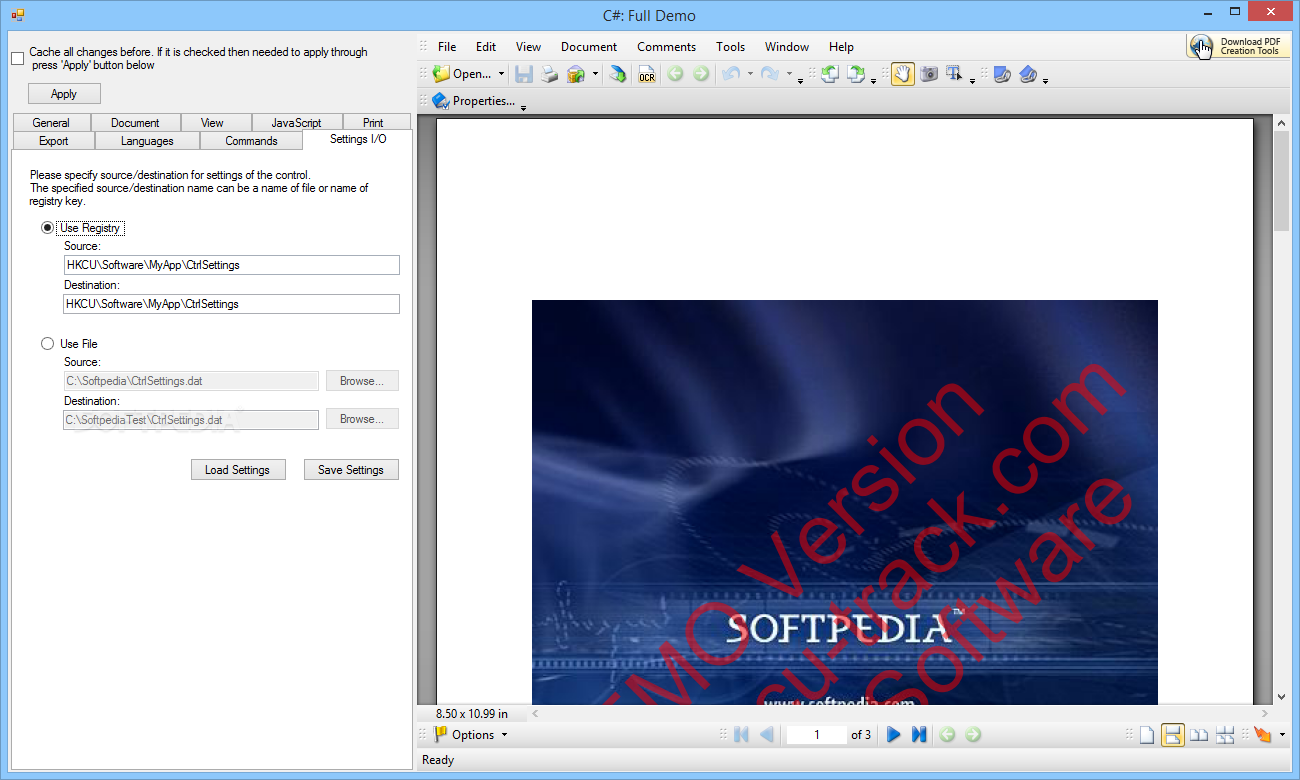Select the Text selection tool

(x=955, y=74)
